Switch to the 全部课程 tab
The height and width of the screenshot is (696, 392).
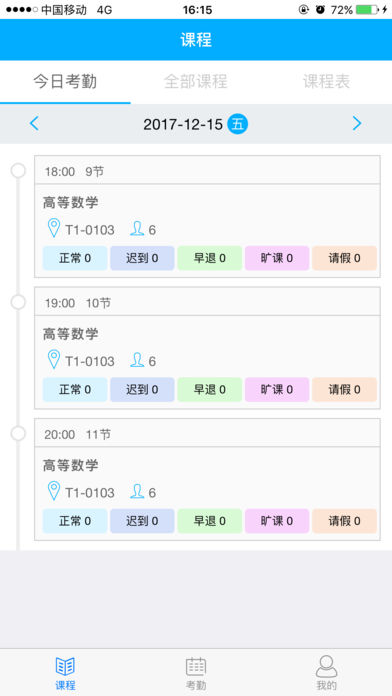coord(196,82)
